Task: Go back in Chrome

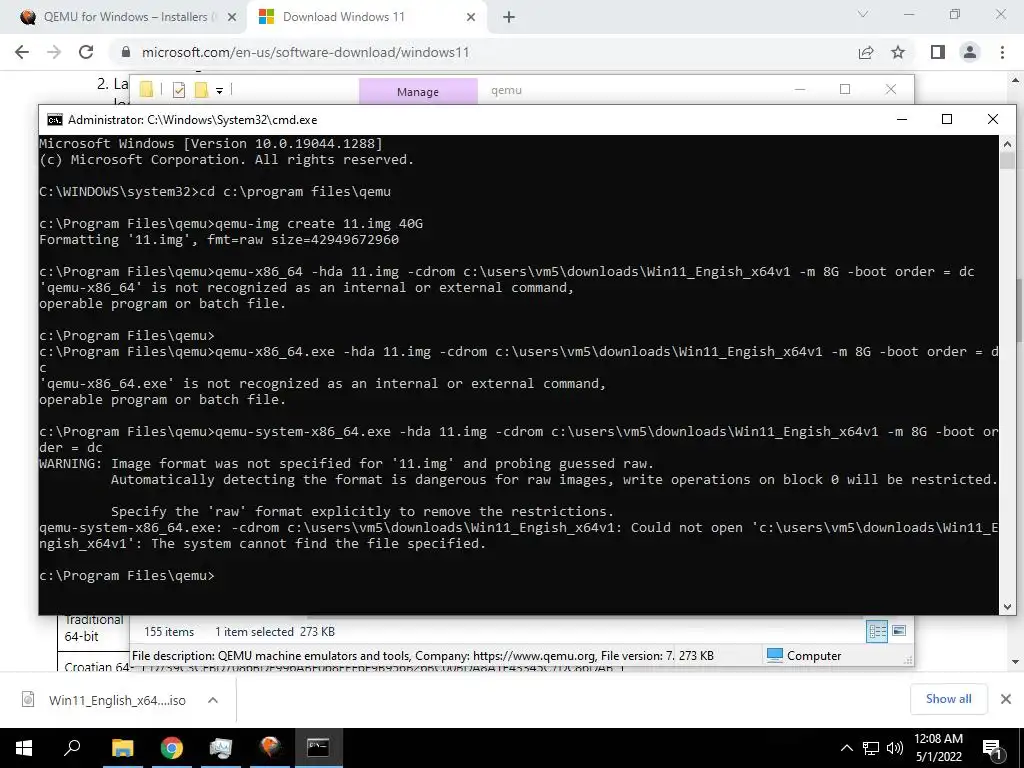Action: (22, 52)
